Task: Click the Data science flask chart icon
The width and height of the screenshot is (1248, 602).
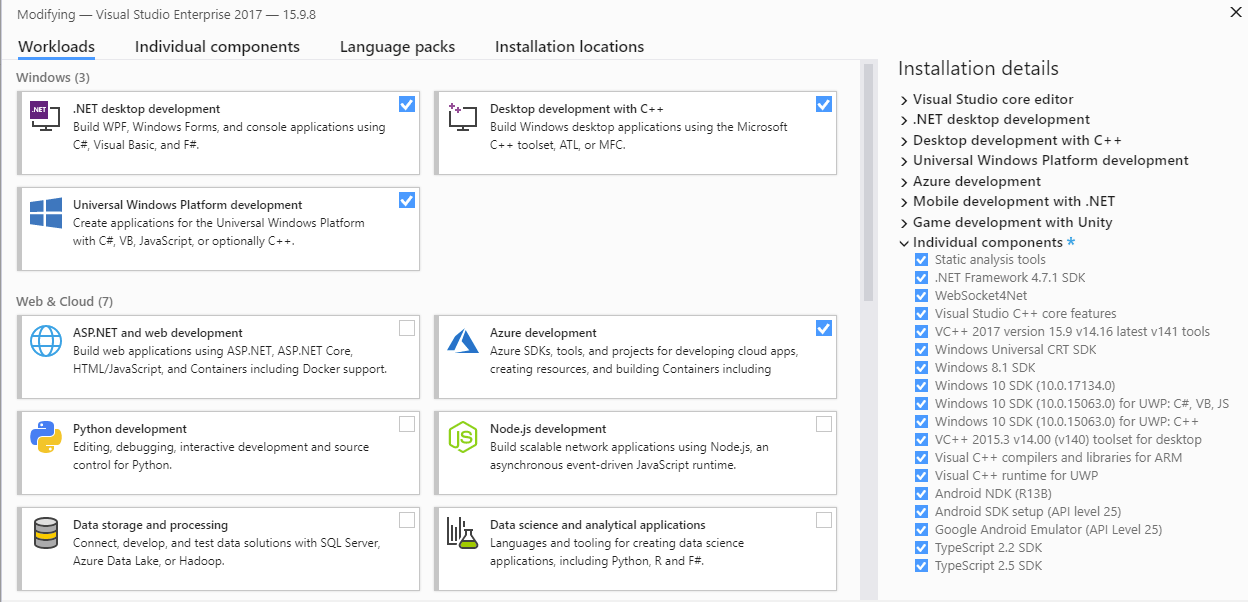Action: pyautogui.click(x=462, y=533)
